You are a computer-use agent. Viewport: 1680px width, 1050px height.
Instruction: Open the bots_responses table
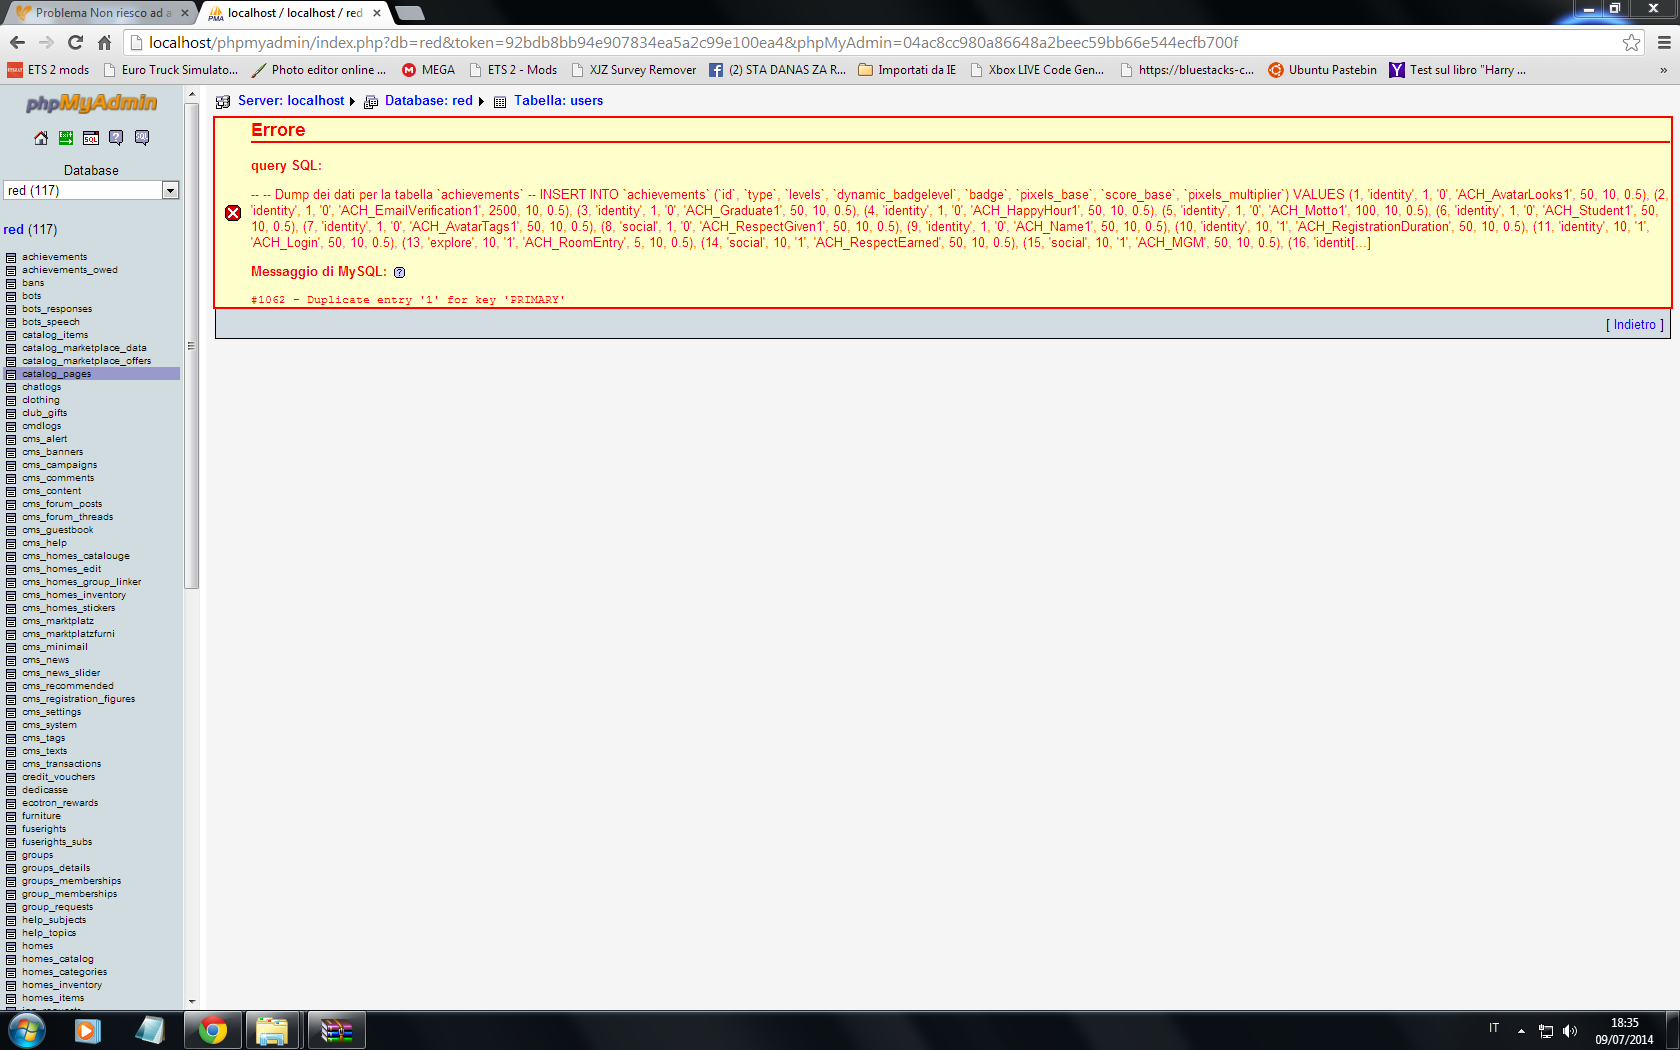tap(57, 309)
